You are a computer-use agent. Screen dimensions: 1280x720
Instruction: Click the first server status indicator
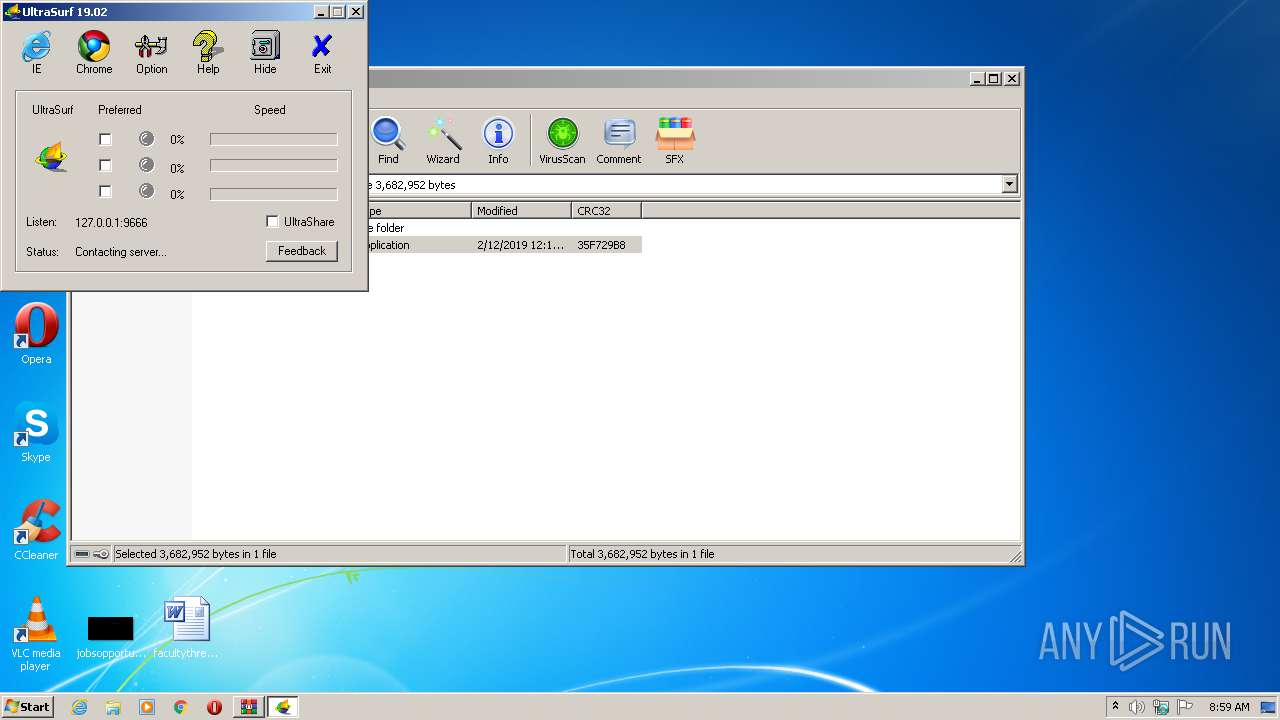(x=146, y=139)
